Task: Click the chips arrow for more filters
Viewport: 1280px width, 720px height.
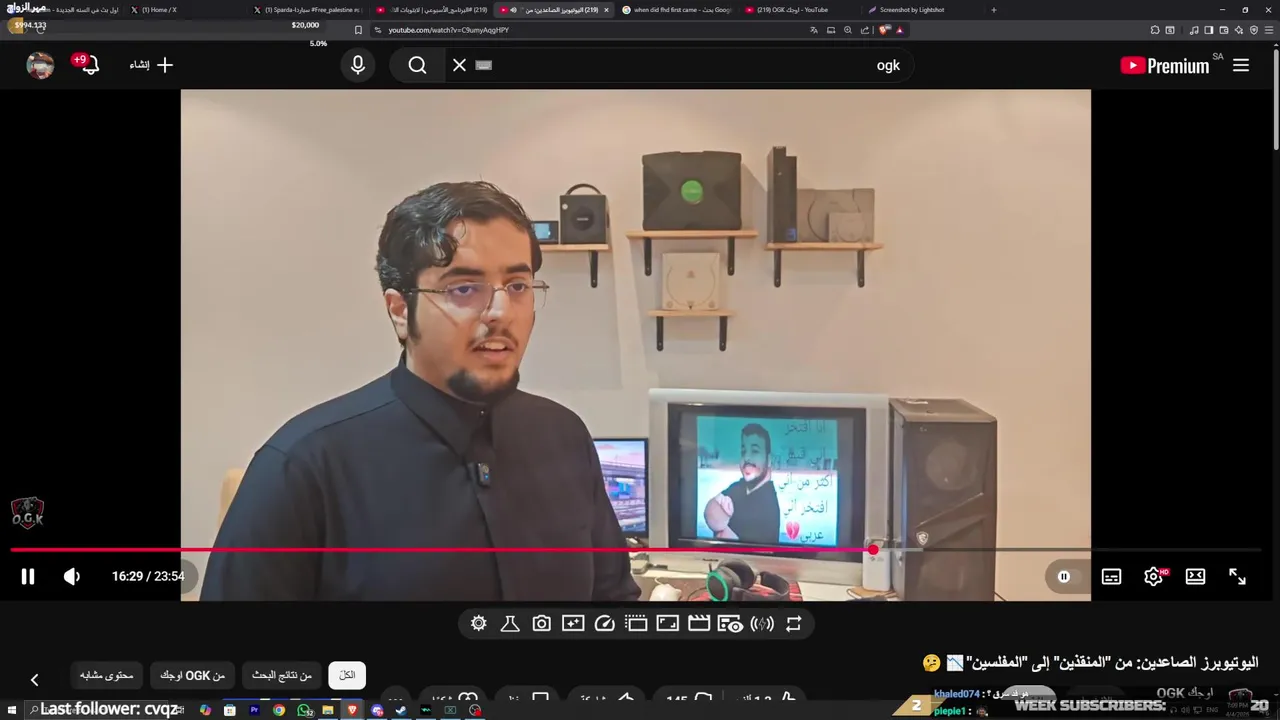Action: coord(34,680)
